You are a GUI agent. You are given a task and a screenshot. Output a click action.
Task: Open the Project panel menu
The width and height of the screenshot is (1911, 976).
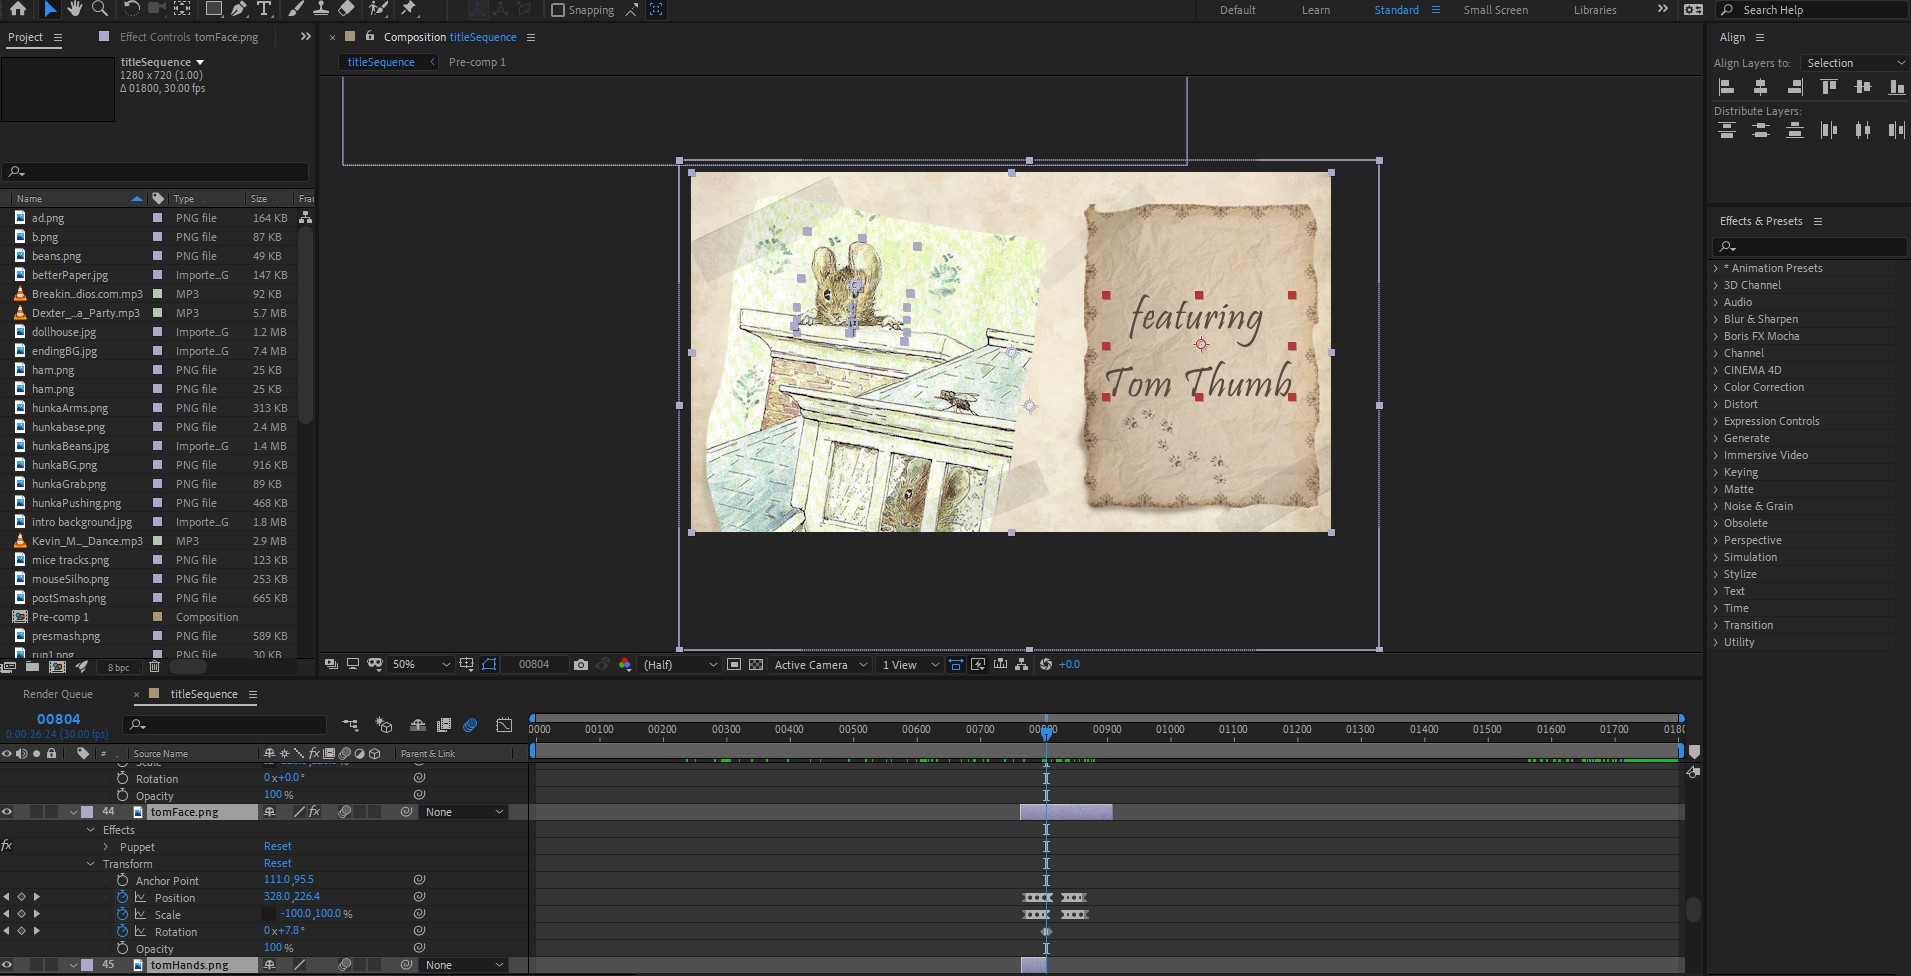coord(58,37)
